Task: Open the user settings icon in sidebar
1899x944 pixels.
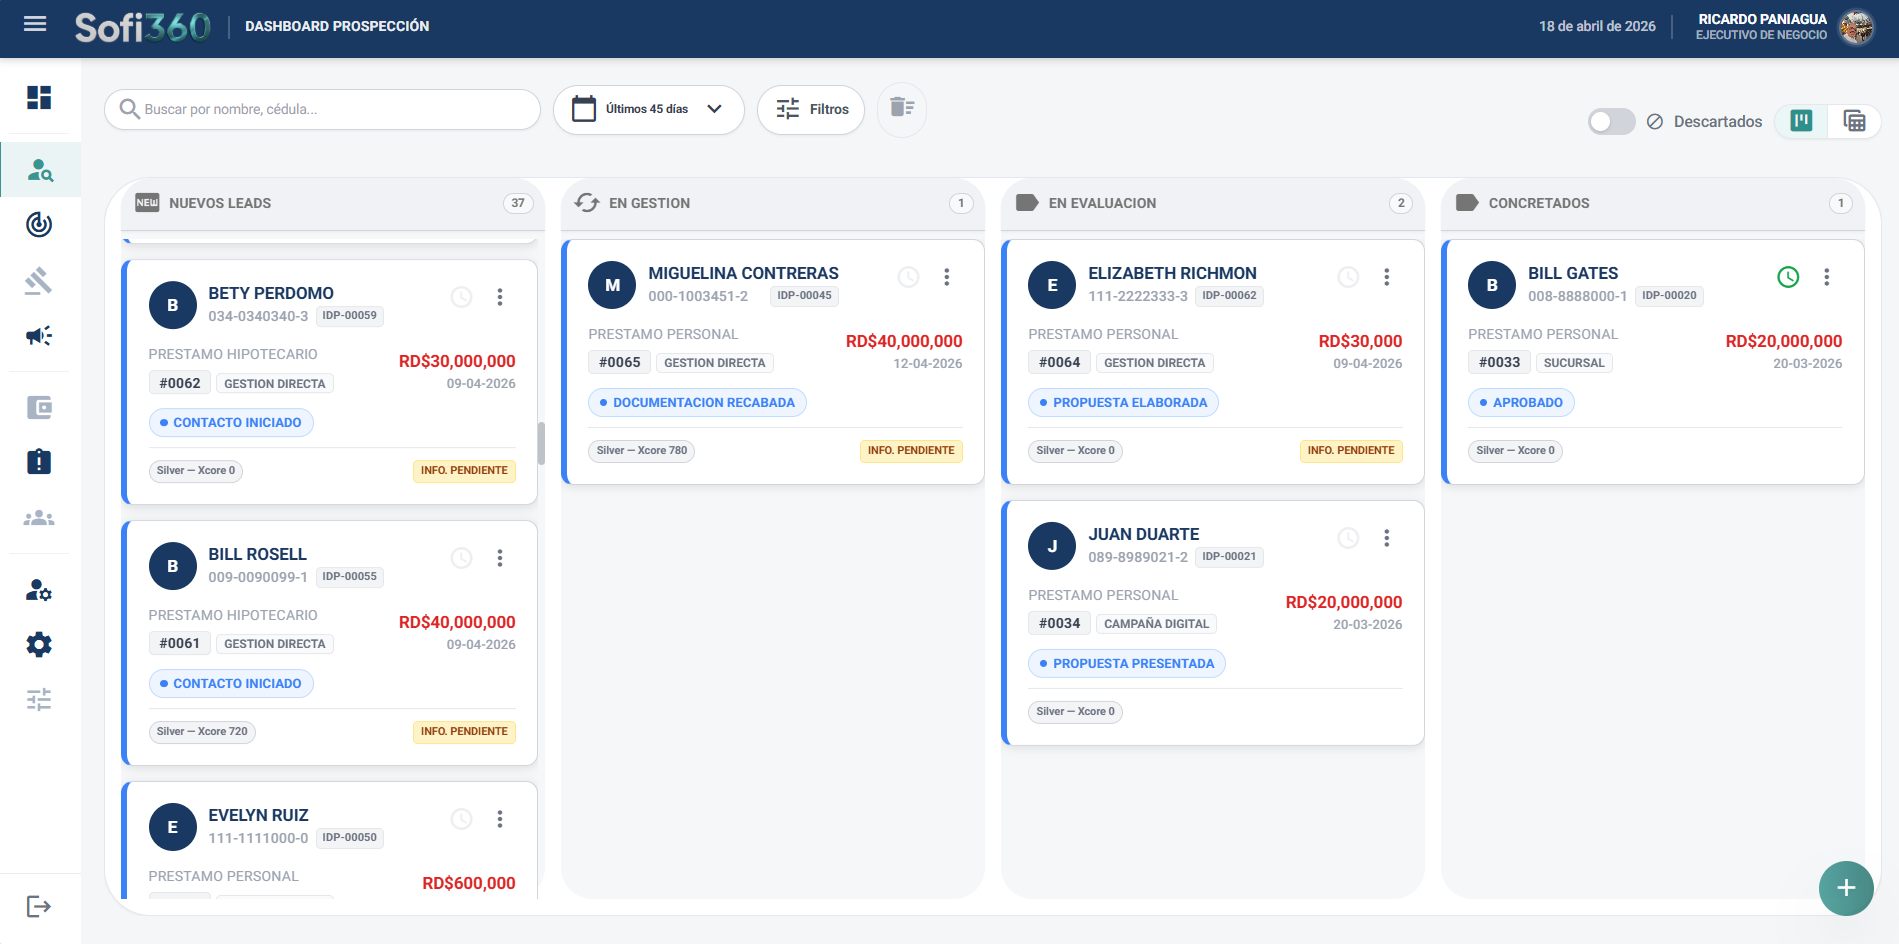Action: point(39,590)
